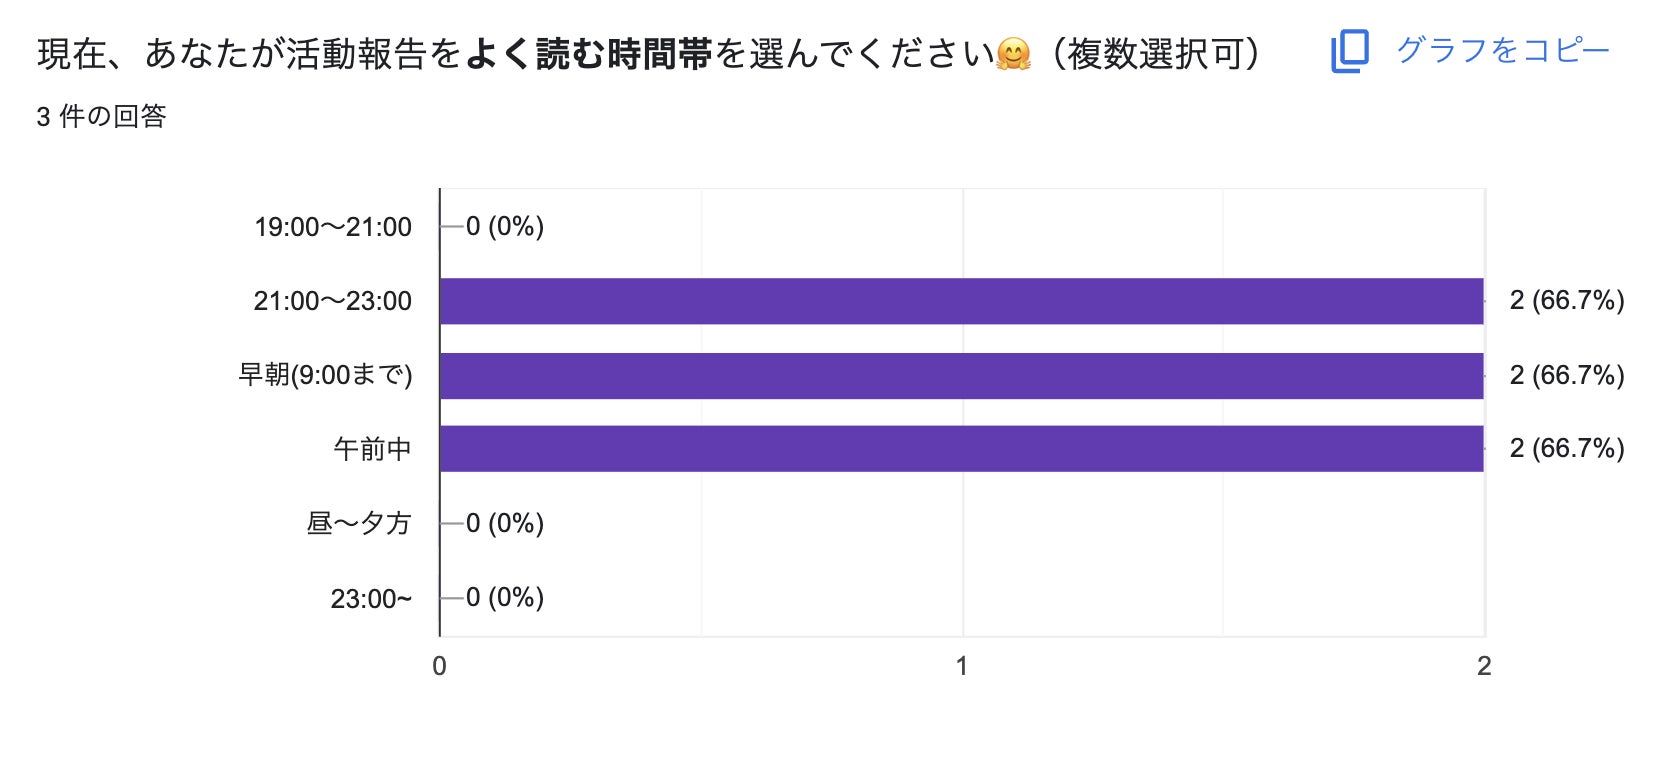The width and height of the screenshot is (1662, 766).
Task: Click the 昼〜夕方 category label
Action: point(358,523)
